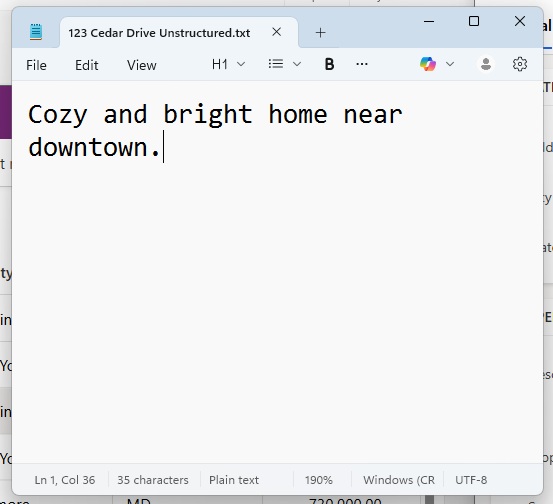Open the Edit menu
This screenshot has height=504, width=553.
pyautogui.click(x=86, y=65)
